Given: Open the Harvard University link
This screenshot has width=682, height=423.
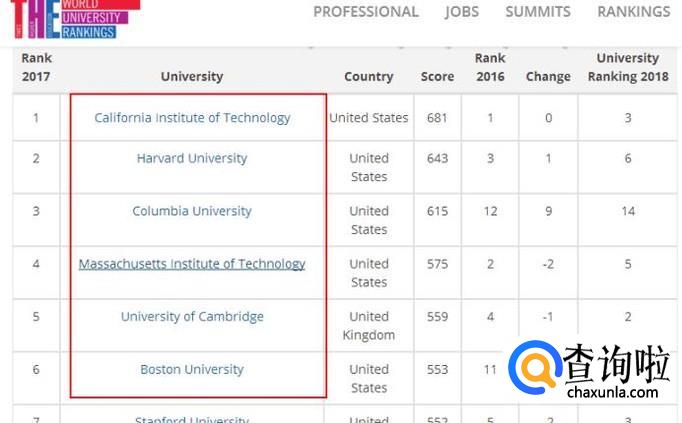Looking at the screenshot, I should [x=192, y=158].
